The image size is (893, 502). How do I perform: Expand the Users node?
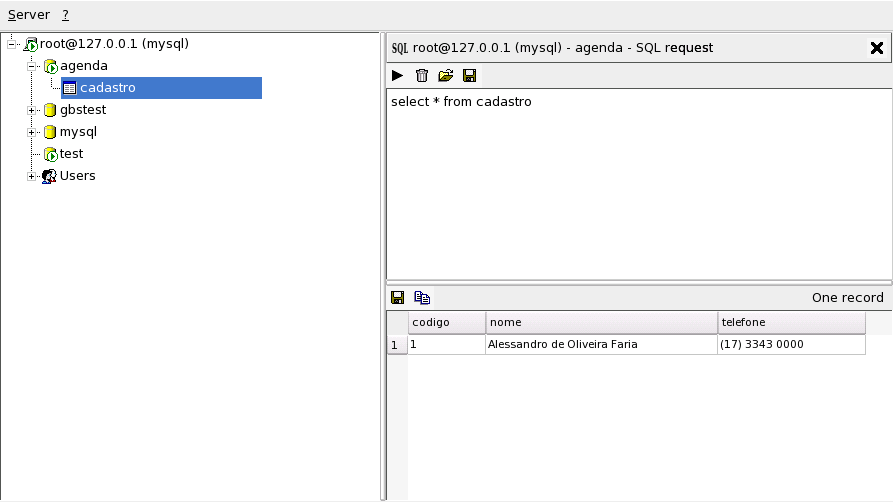pyautogui.click(x=31, y=176)
